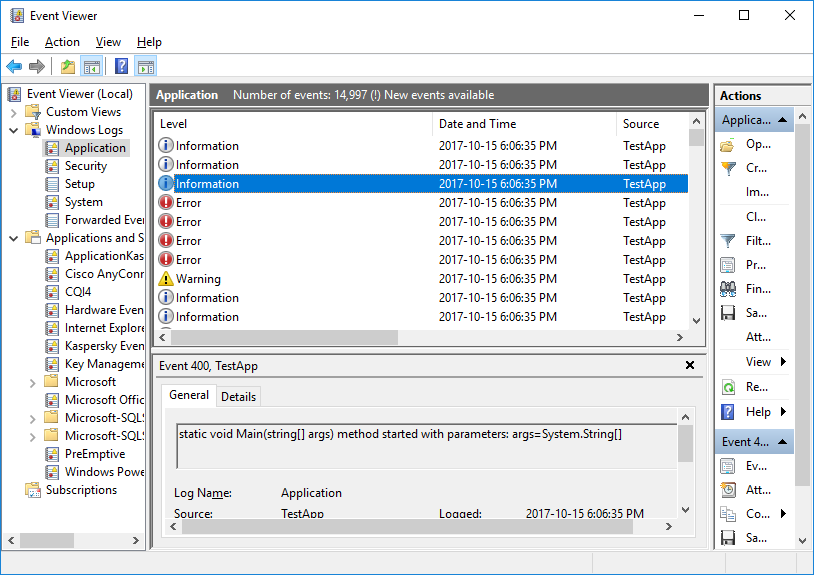Screen dimensions: 814x575
Task: Open the File menu
Action: [20, 42]
